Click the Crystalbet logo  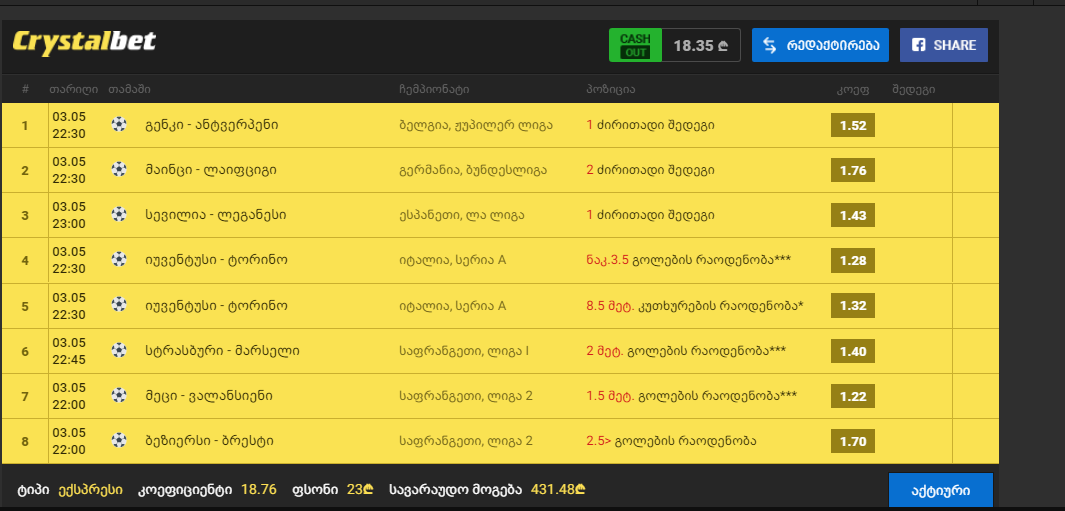point(84,43)
